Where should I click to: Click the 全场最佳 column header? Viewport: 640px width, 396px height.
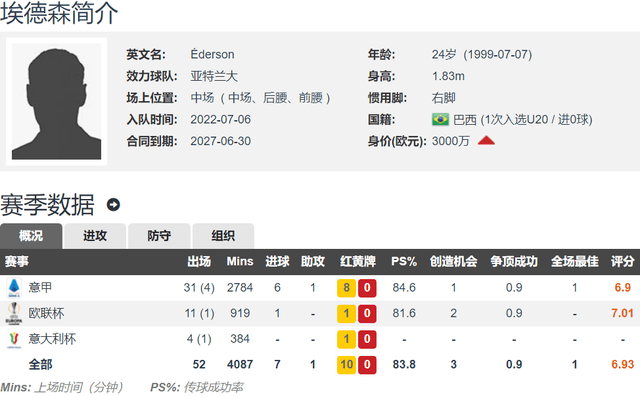point(575,261)
